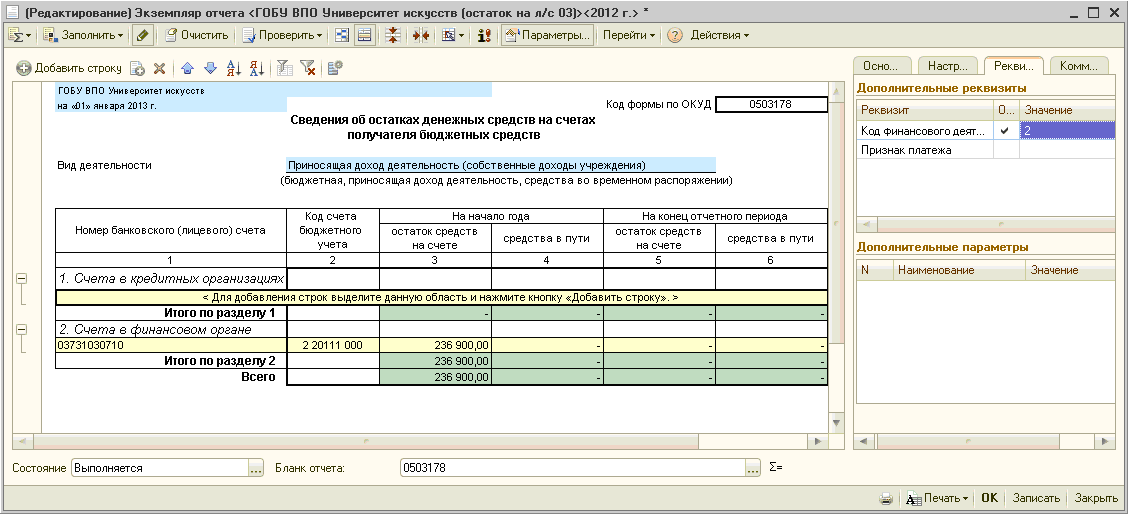Sort rows ascending A-Z icon
This screenshot has height=514, width=1128.
[234, 68]
